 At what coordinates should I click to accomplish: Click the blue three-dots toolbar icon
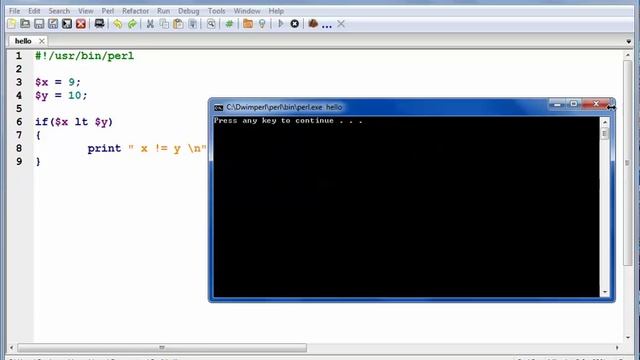pos(327,26)
